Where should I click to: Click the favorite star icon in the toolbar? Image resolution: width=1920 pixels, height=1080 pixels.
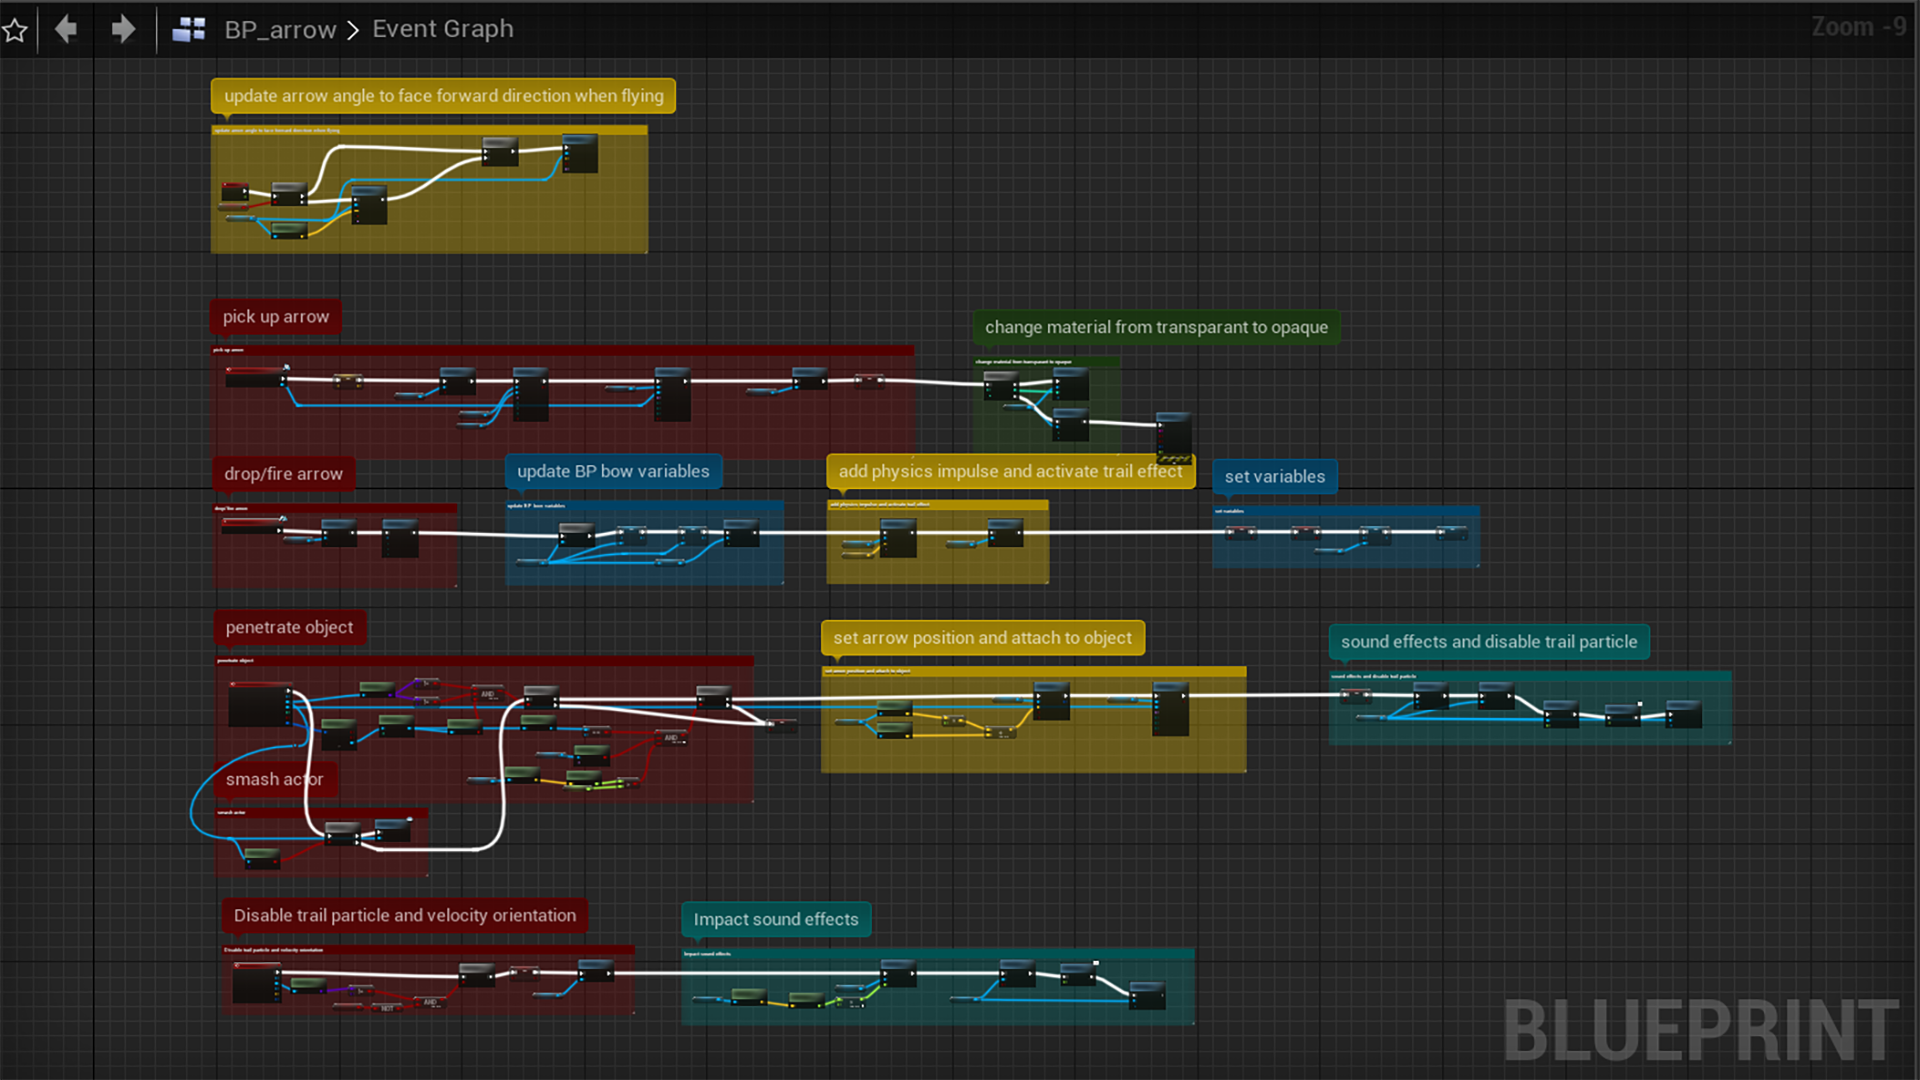point(14,29)
